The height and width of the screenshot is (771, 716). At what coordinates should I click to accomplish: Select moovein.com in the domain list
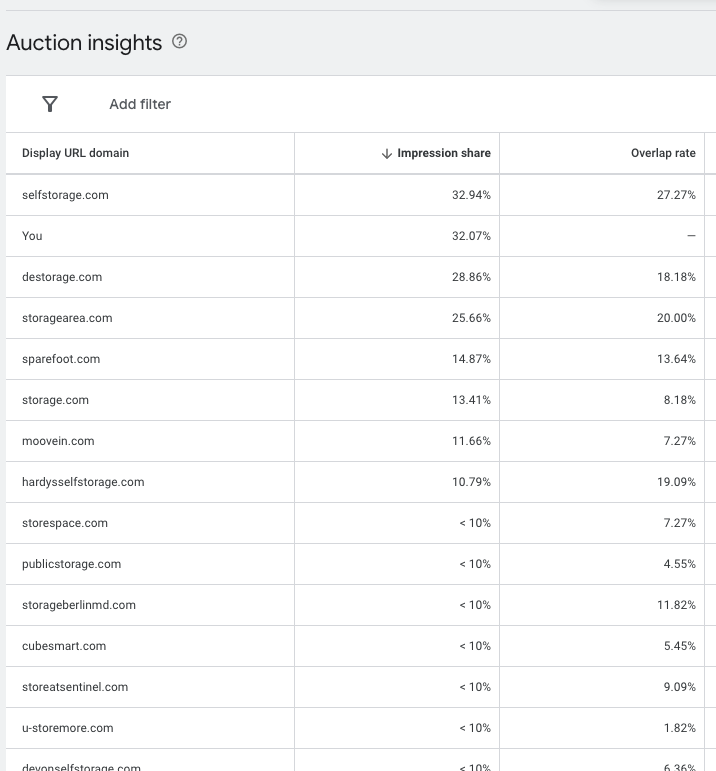58,441
